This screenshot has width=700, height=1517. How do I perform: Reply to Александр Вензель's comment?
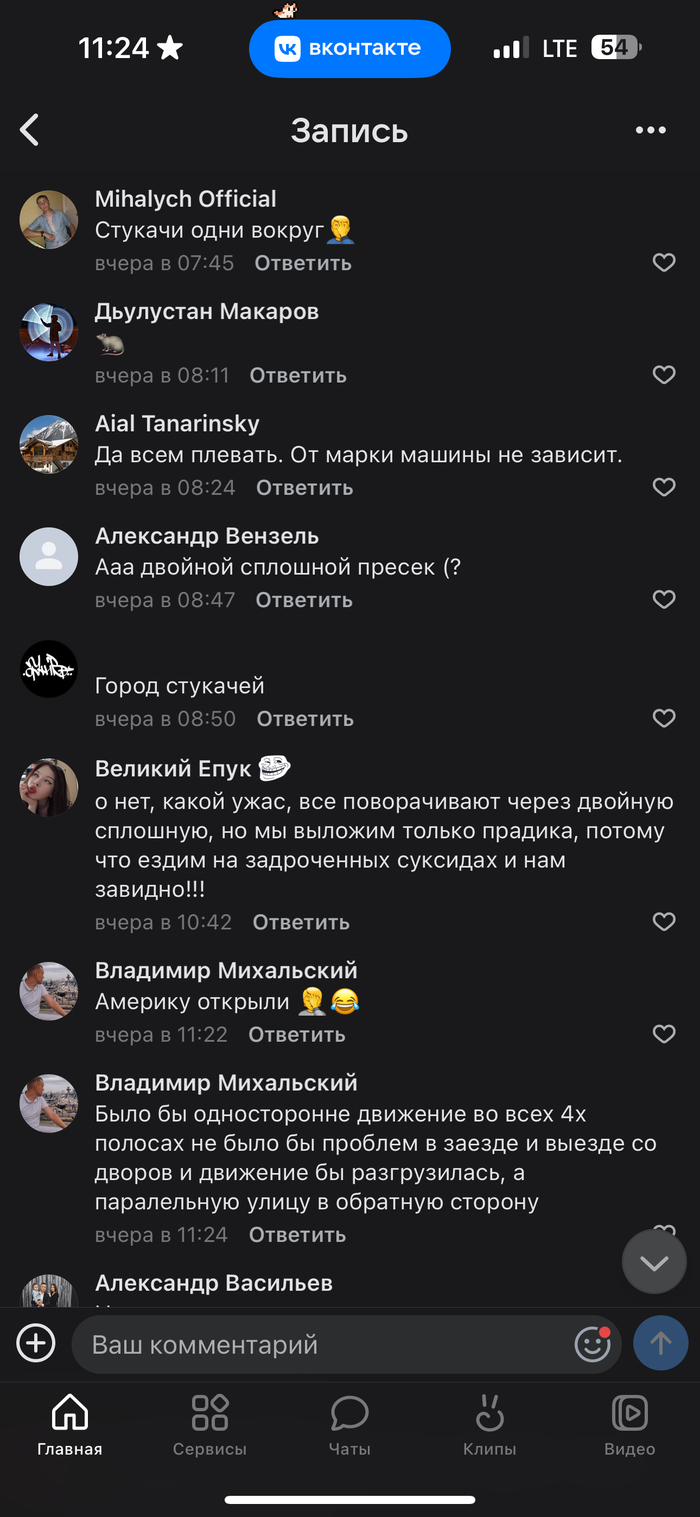point(304,600)
